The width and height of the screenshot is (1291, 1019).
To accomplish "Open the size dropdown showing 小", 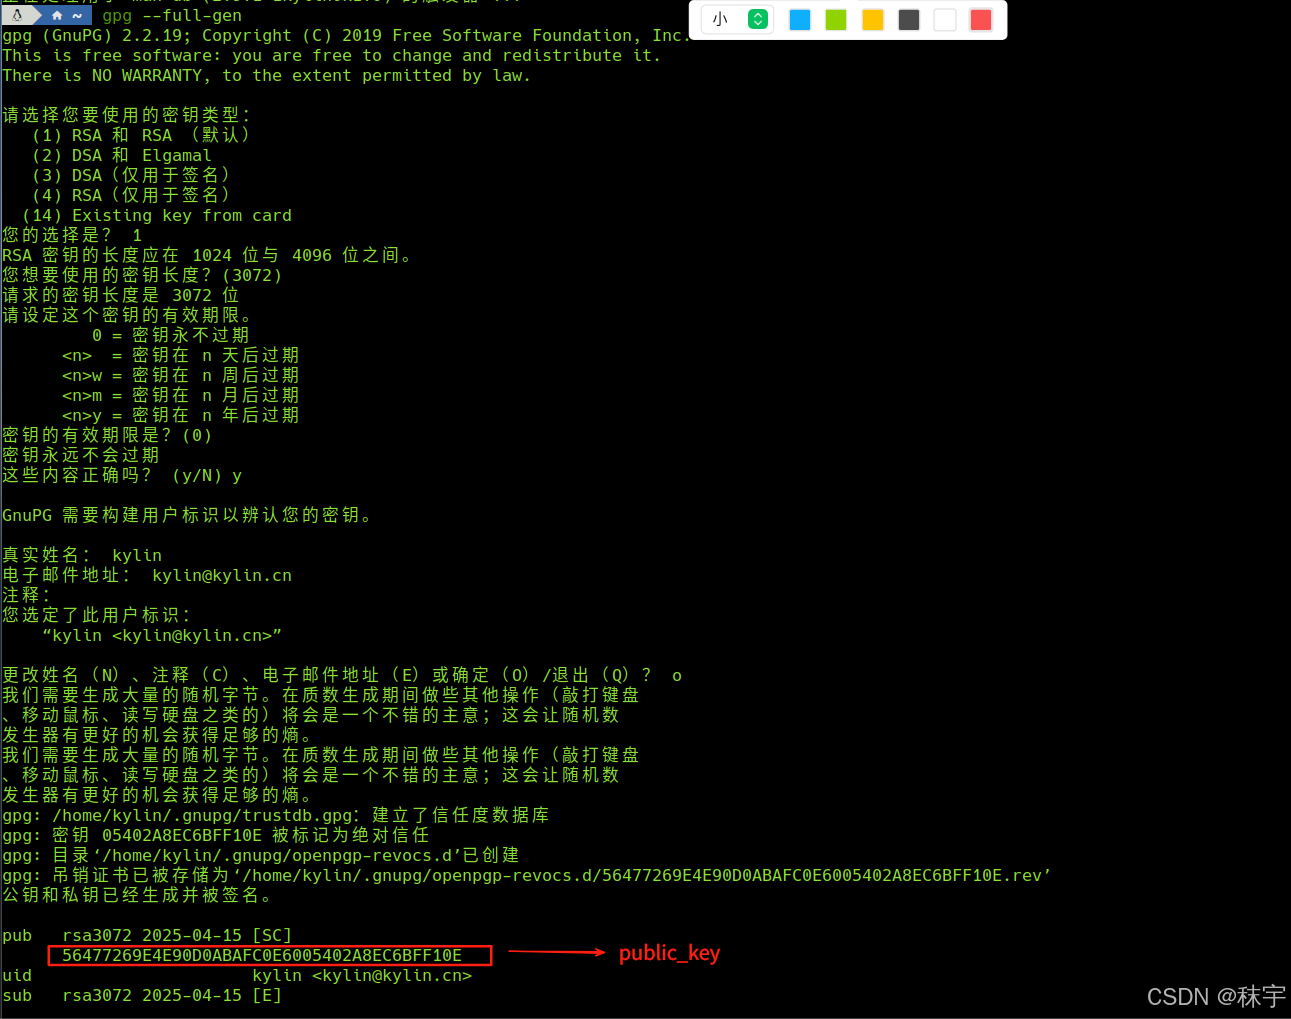I will pos(737,19).
